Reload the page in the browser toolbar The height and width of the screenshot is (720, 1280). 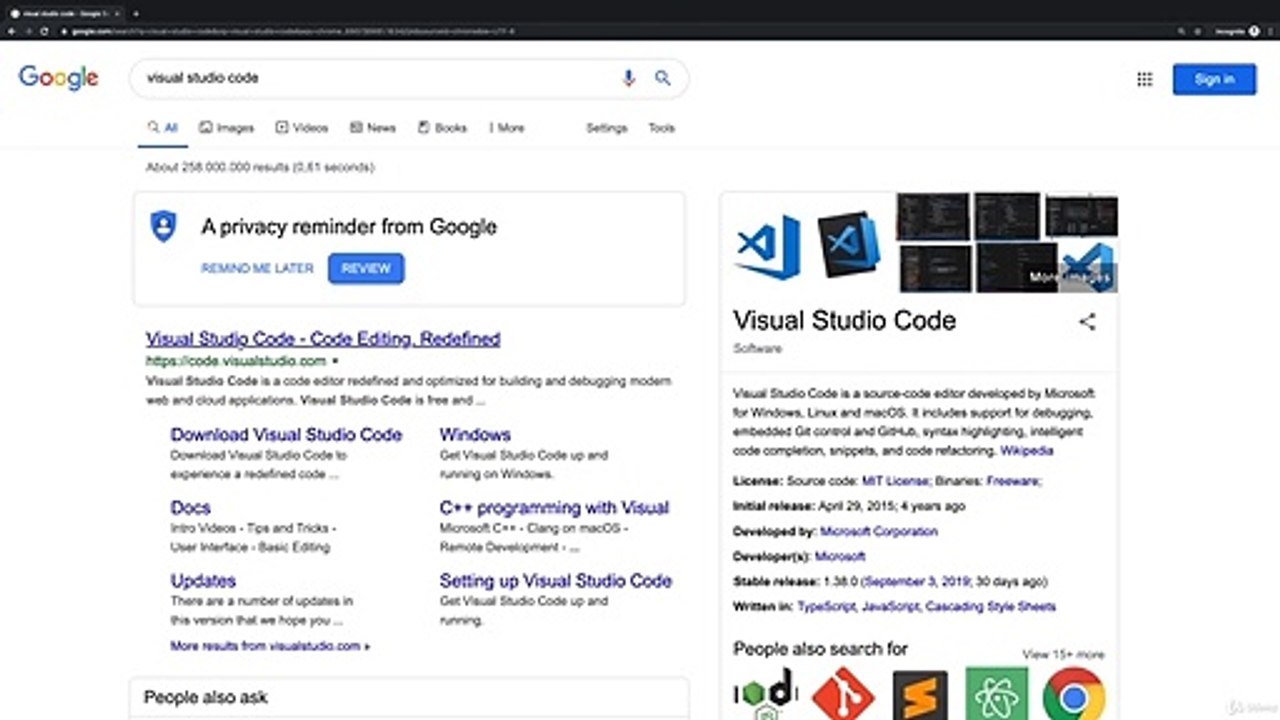(x=45, y=31)
